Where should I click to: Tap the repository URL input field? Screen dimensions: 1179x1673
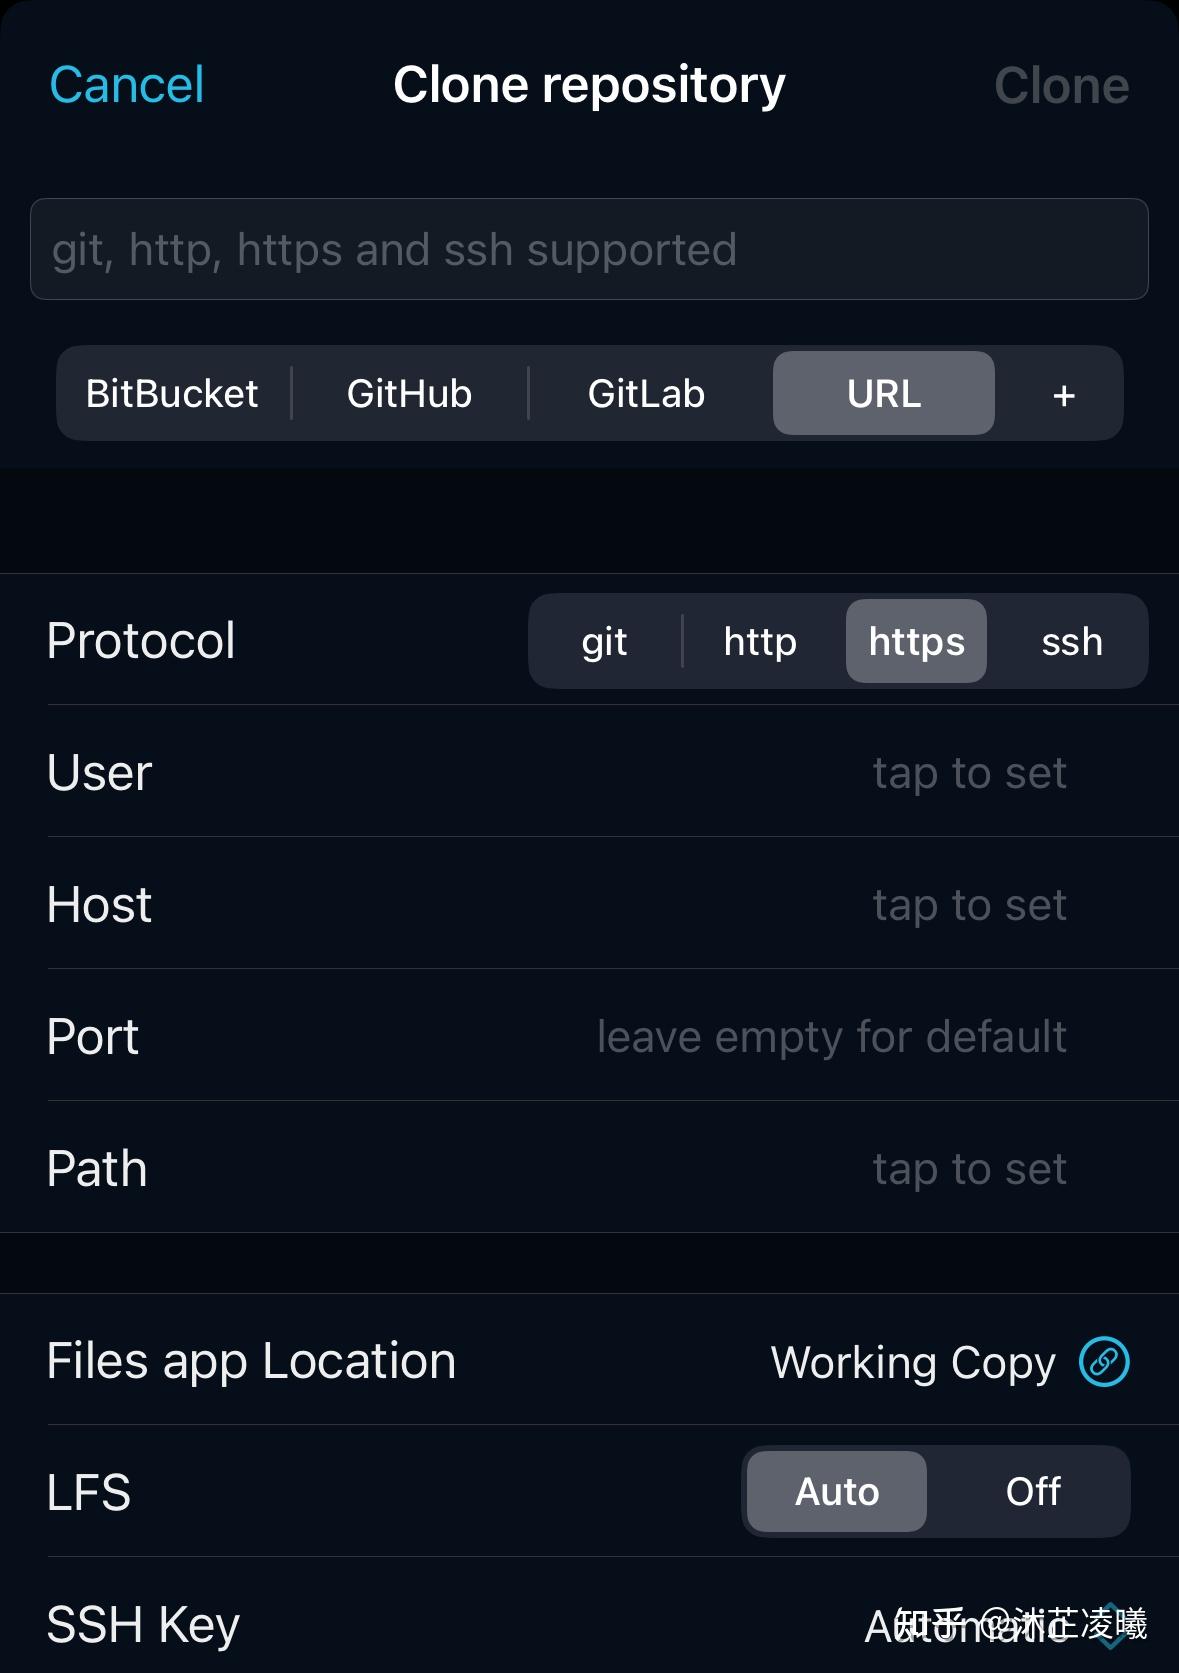pyautogui.click(x=590, y=250)
